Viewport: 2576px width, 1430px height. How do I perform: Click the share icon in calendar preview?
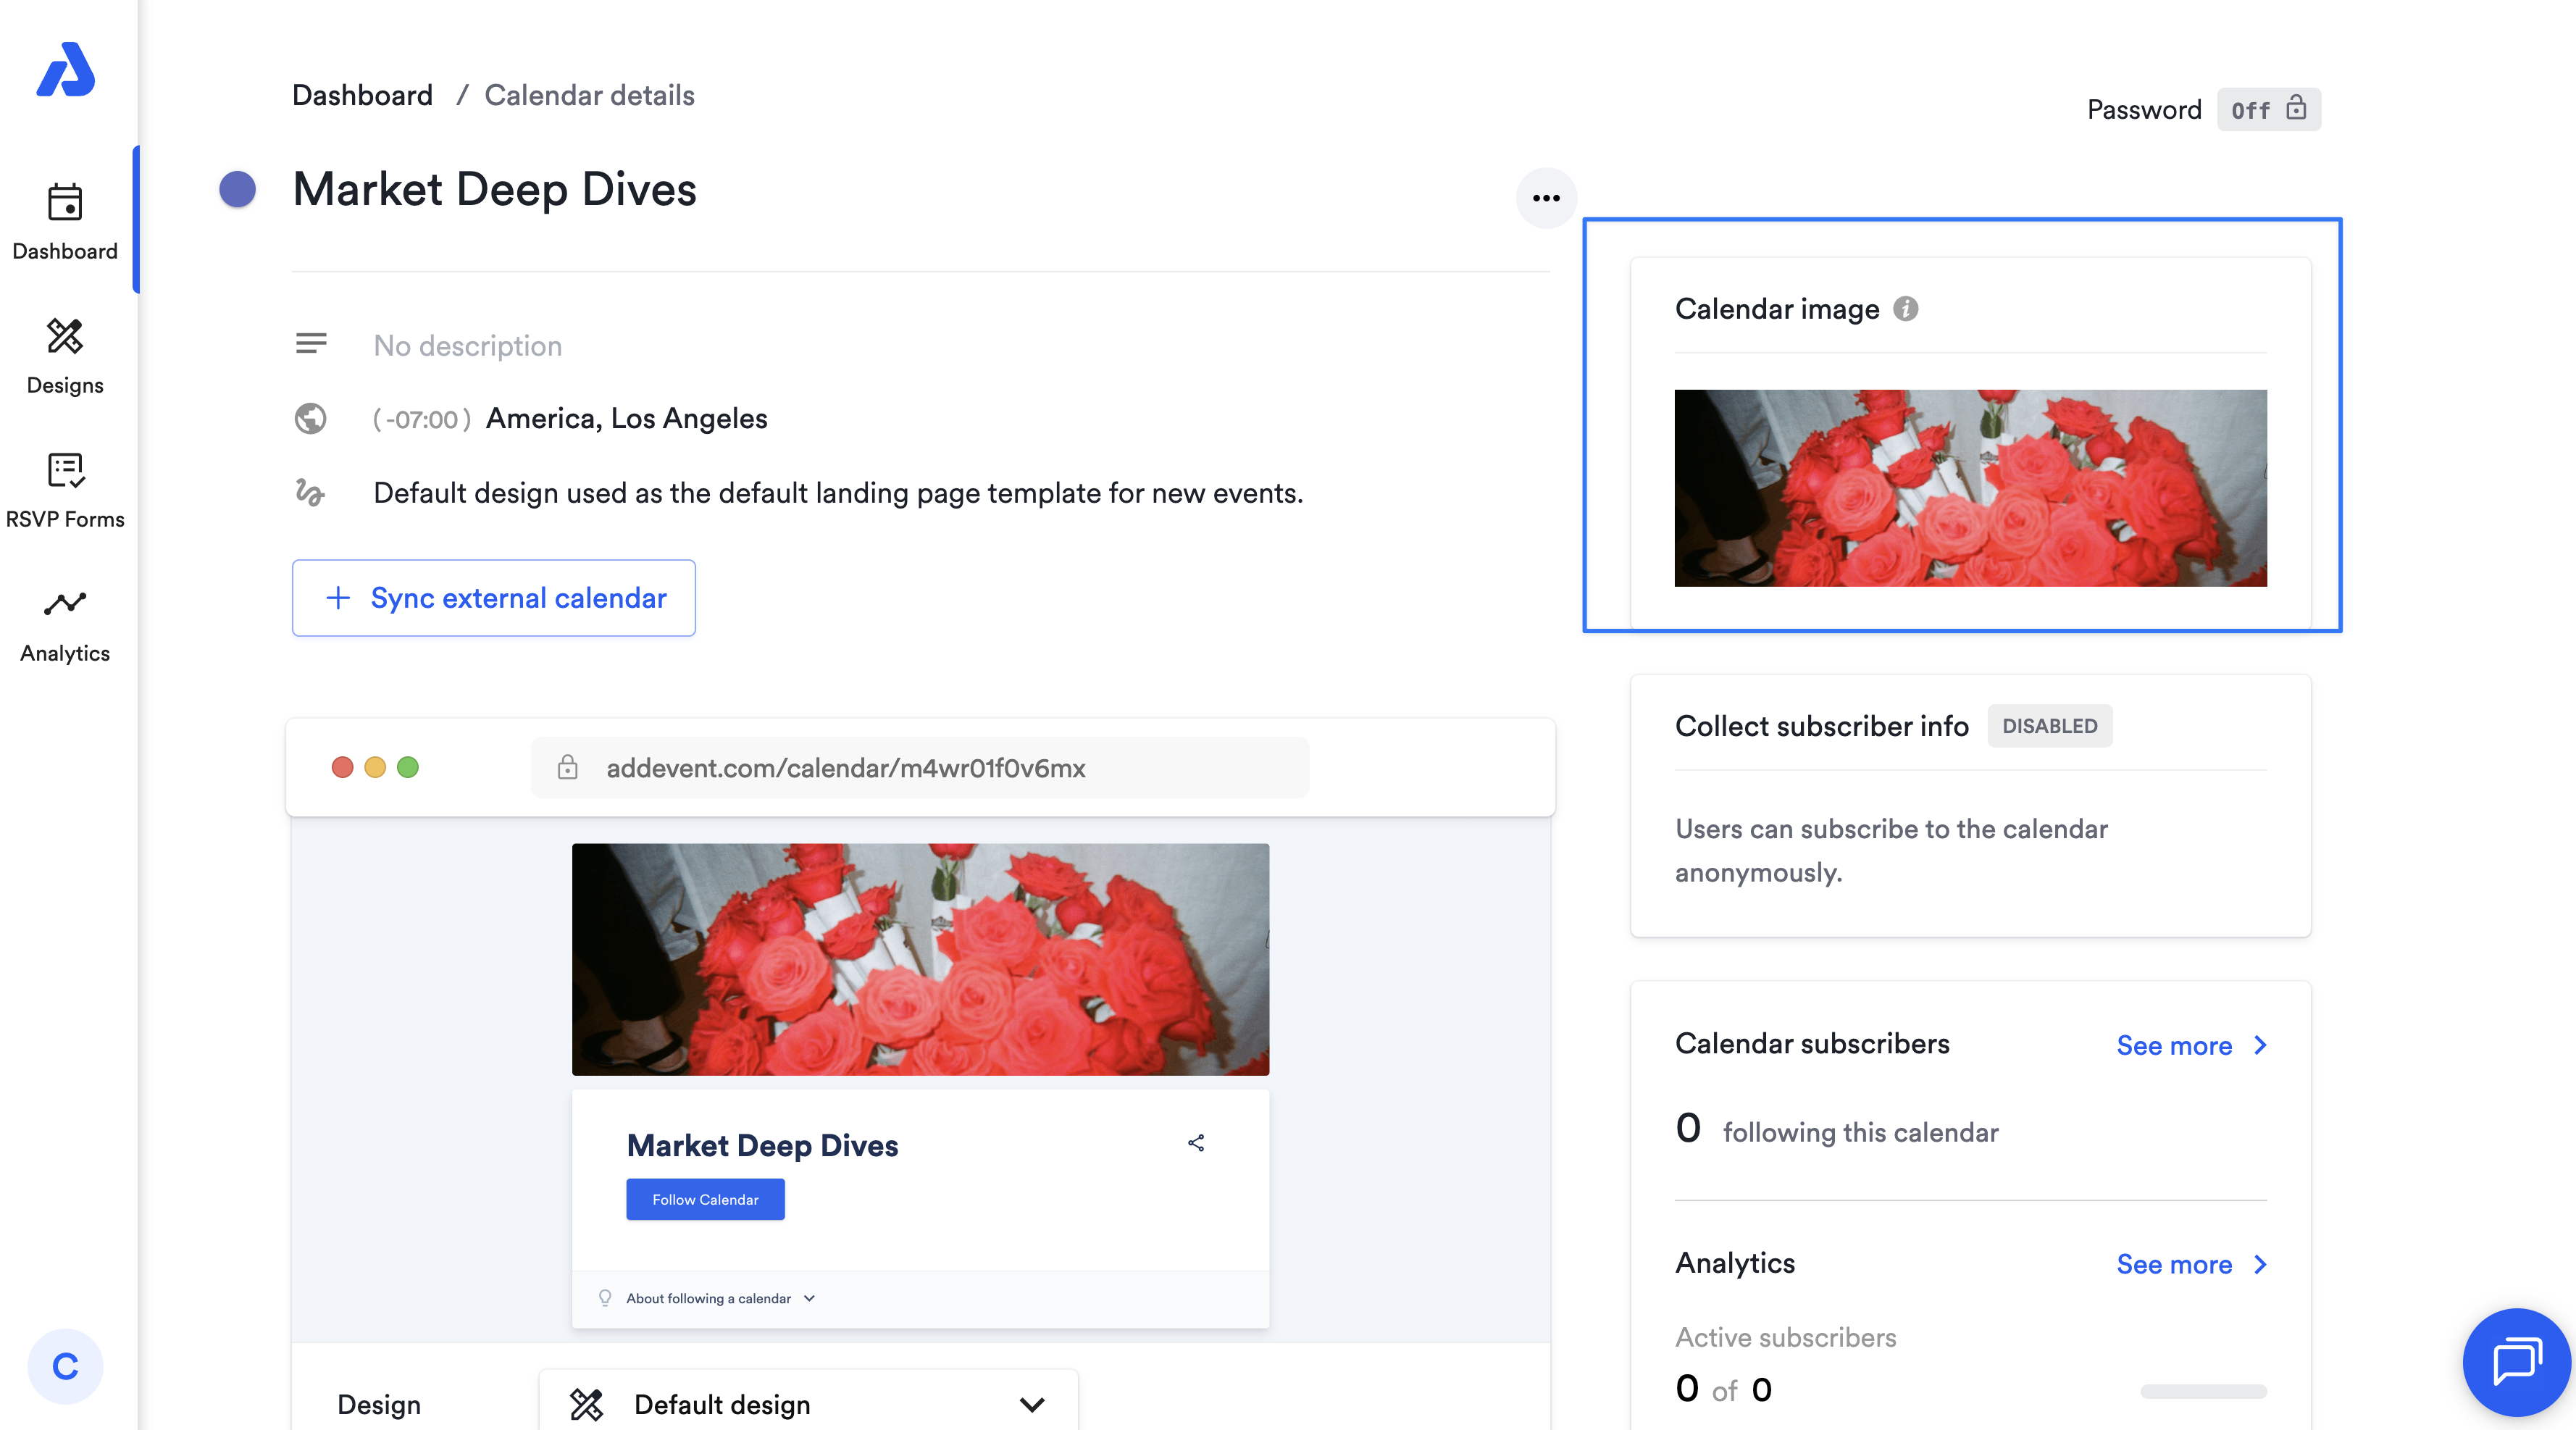(1196, 1143)
